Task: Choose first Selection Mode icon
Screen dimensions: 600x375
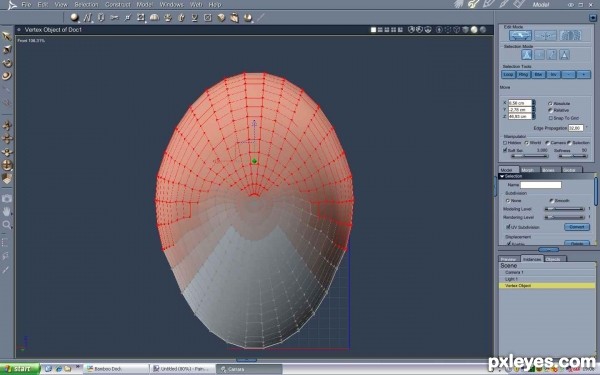Action: (527, 55)
